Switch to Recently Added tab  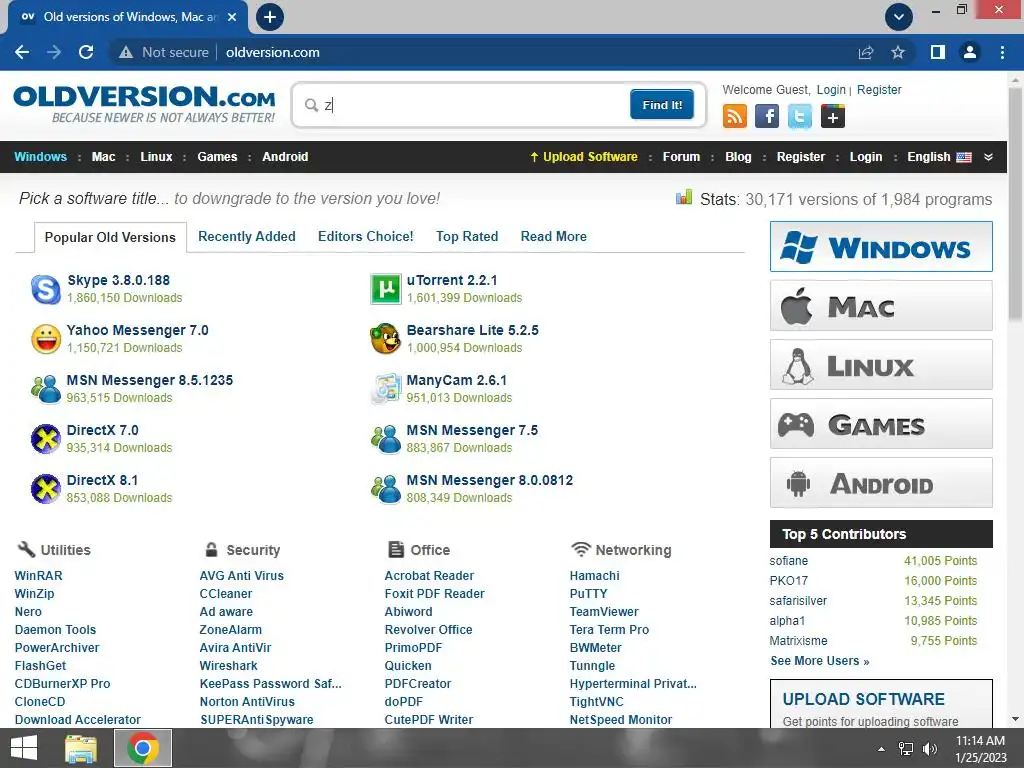point(247,236)
